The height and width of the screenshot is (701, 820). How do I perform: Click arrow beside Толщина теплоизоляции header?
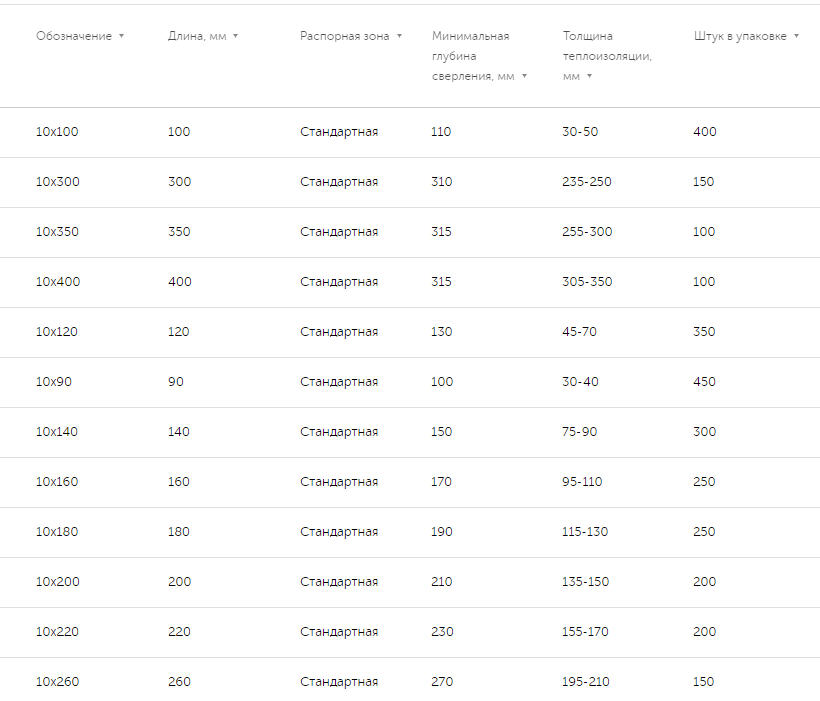589,76
